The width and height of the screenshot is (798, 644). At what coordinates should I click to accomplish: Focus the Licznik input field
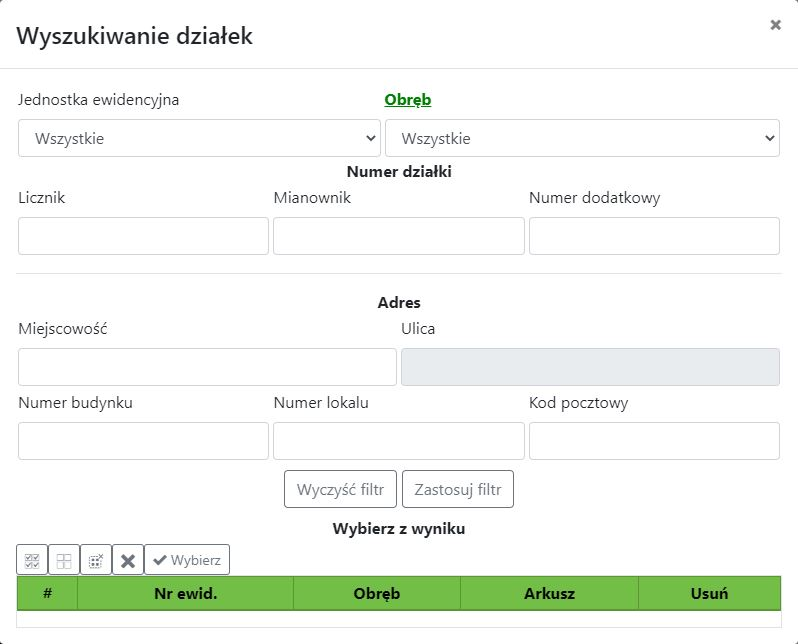[143, 236]
